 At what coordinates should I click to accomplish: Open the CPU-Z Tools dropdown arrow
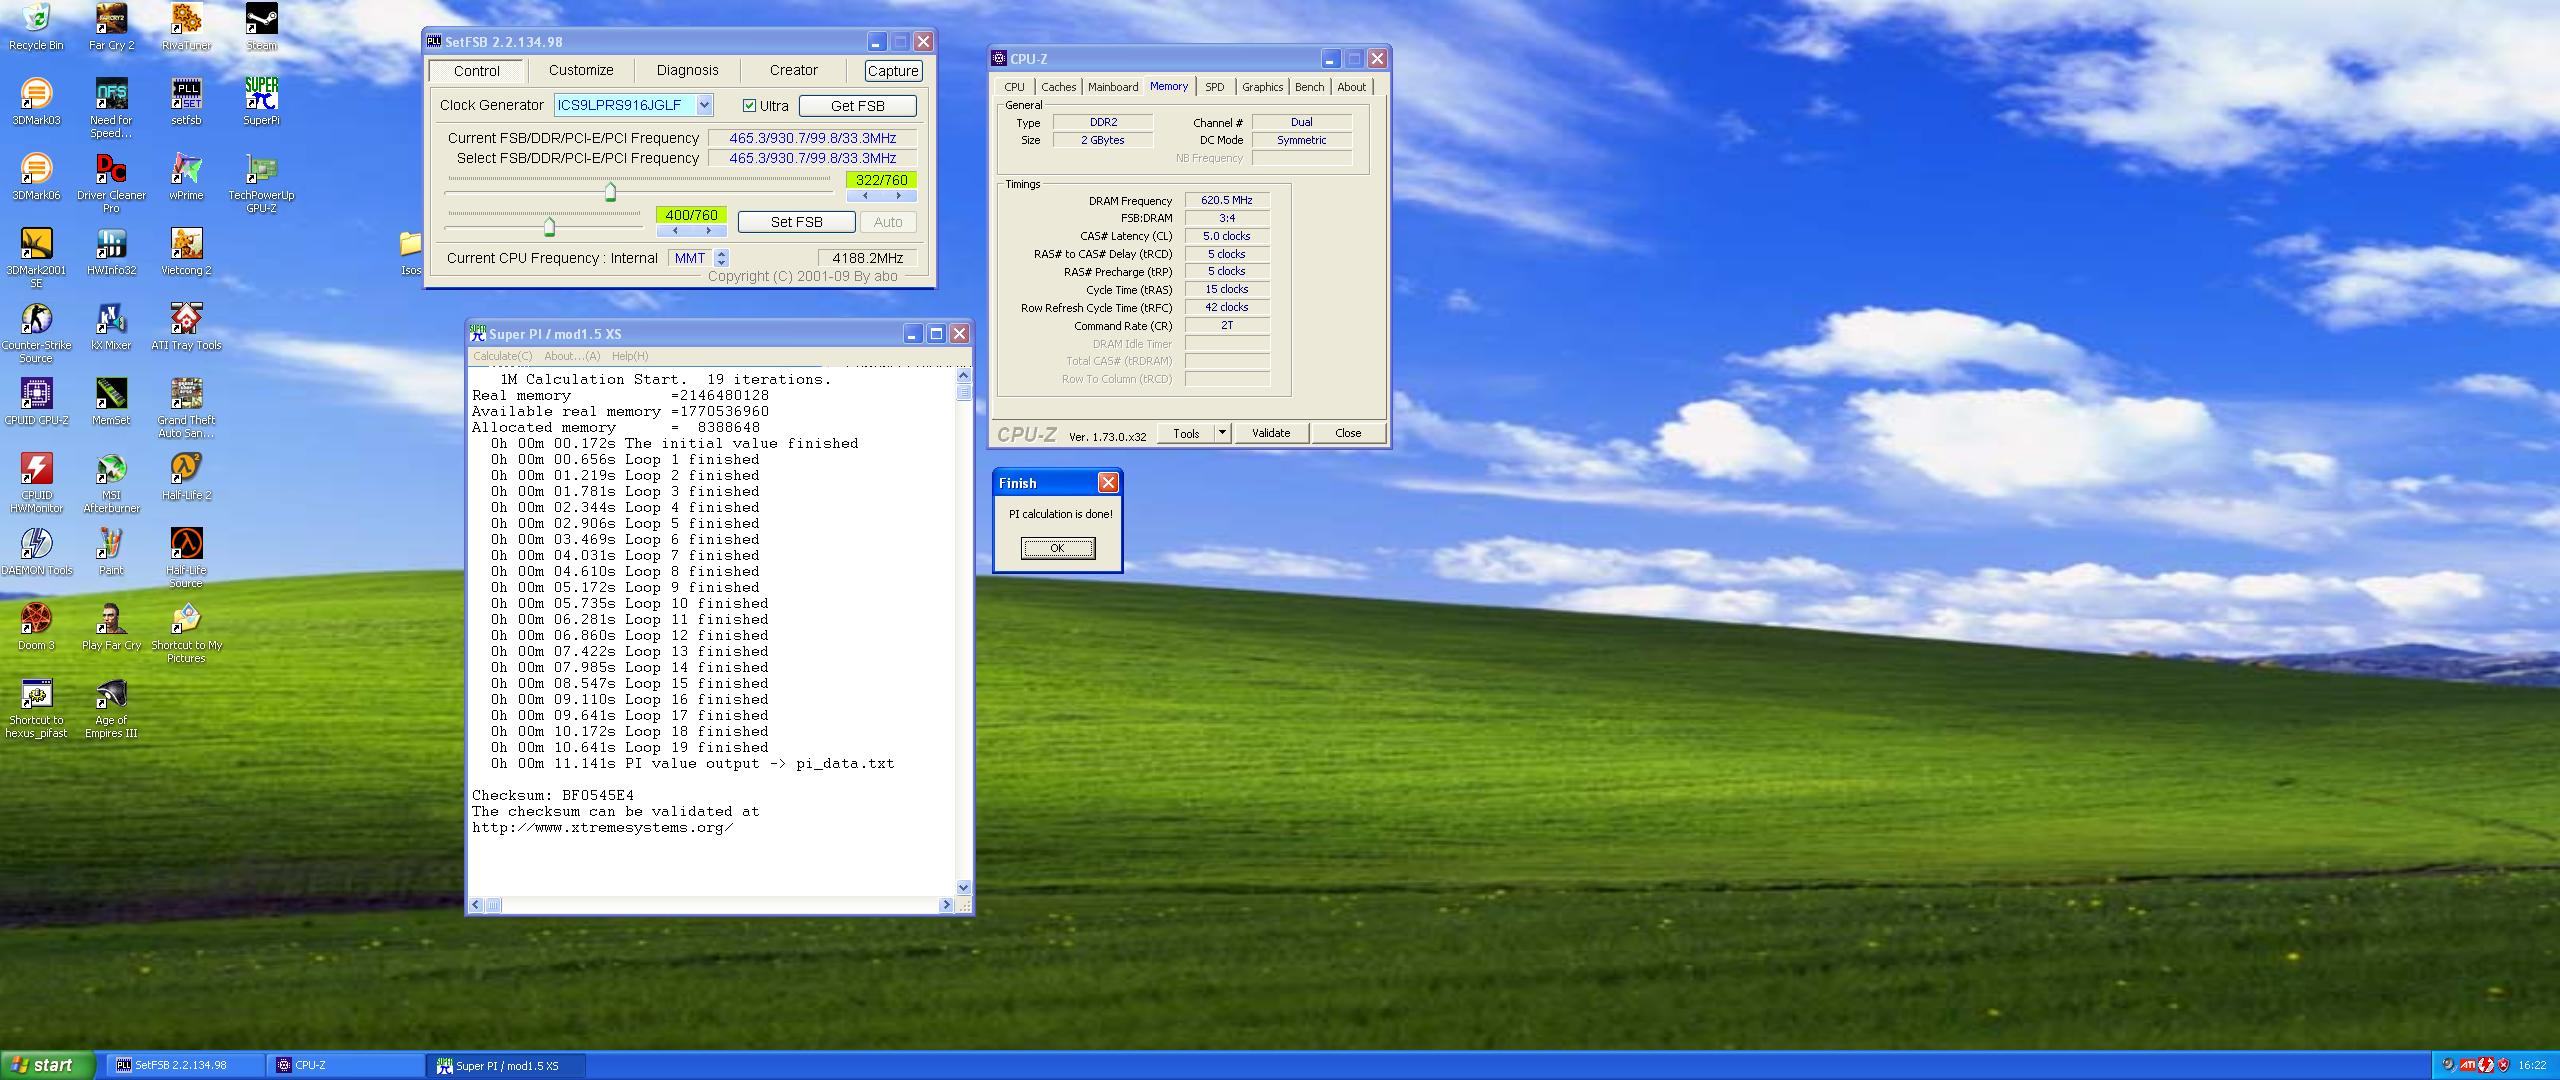1221,433
